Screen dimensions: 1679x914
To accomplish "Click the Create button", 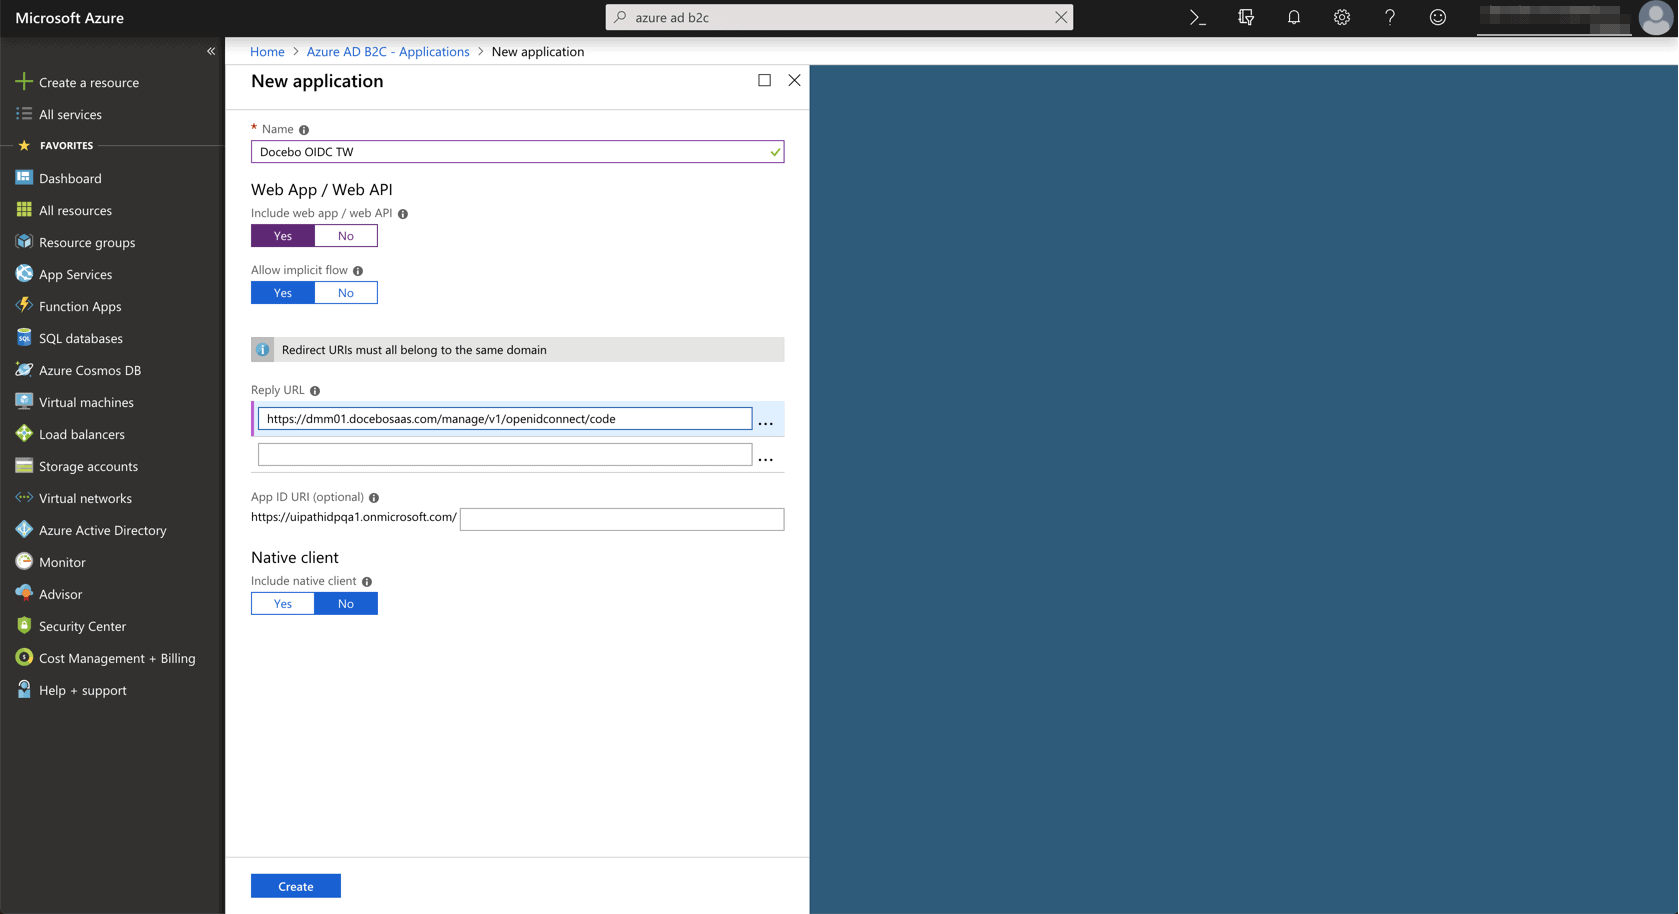I will [x=296, y=886].
